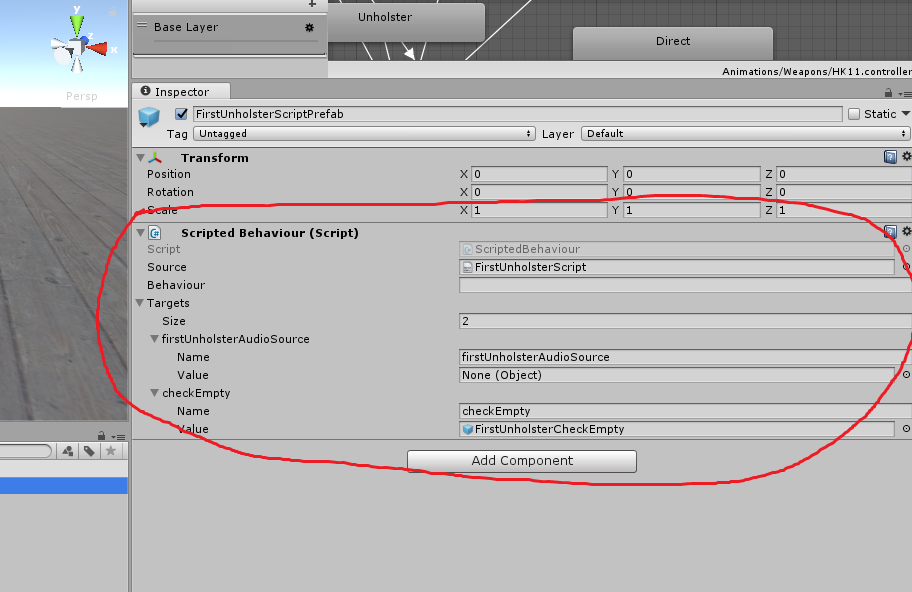Collapse the firstUnholsterAudioSource foldout
The image size is (912, 592).
(154, 339)
